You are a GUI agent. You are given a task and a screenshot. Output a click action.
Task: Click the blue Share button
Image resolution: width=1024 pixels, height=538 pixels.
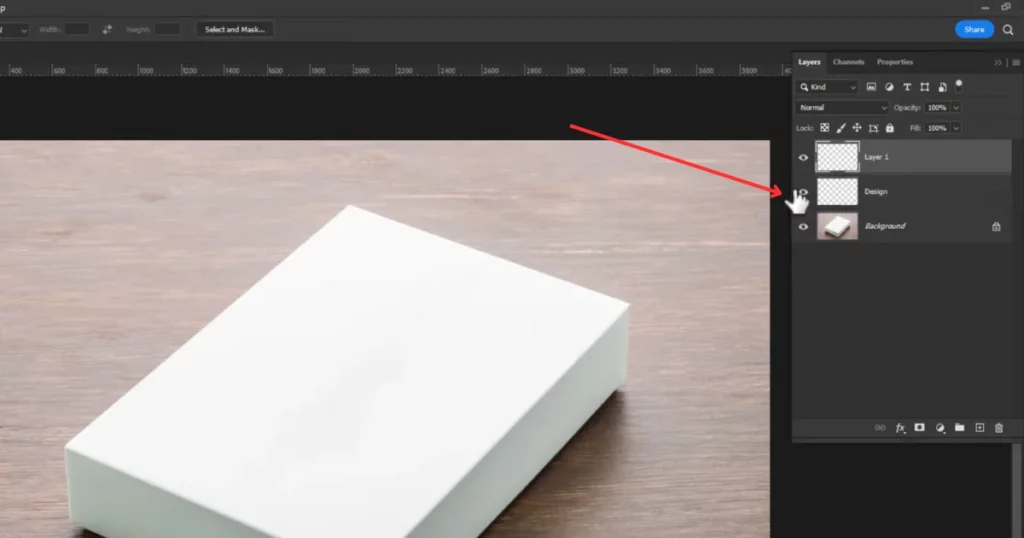click(974, 29)
